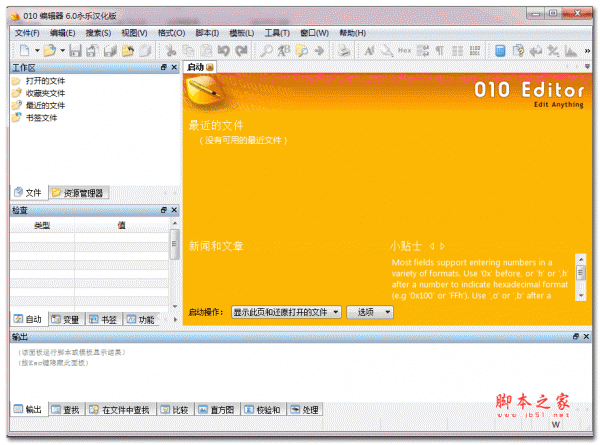
Task: Click the Histogram chart toolbar icon
Action: point(571,51)
